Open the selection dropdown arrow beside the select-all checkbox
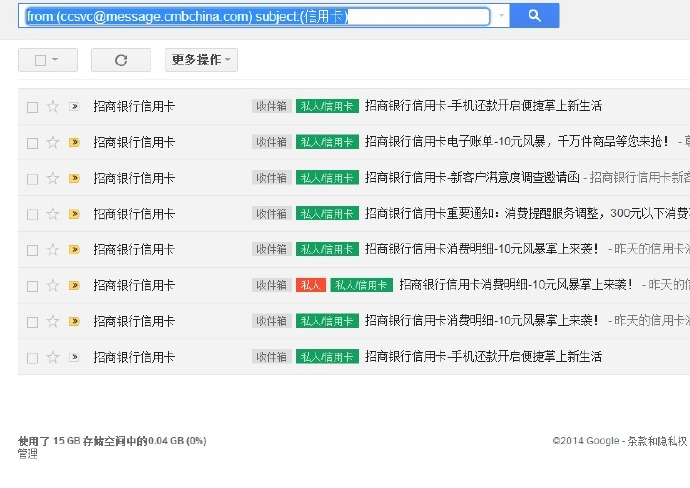The height and width of the screenshot is (488, 690). (55, 59)
